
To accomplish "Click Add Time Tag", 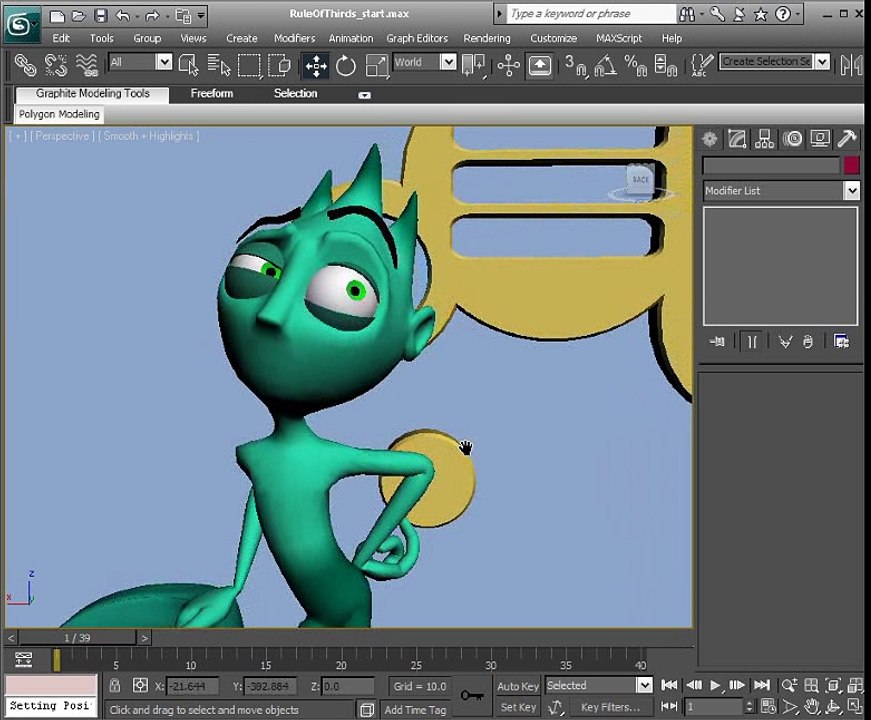I will [415, 709].
